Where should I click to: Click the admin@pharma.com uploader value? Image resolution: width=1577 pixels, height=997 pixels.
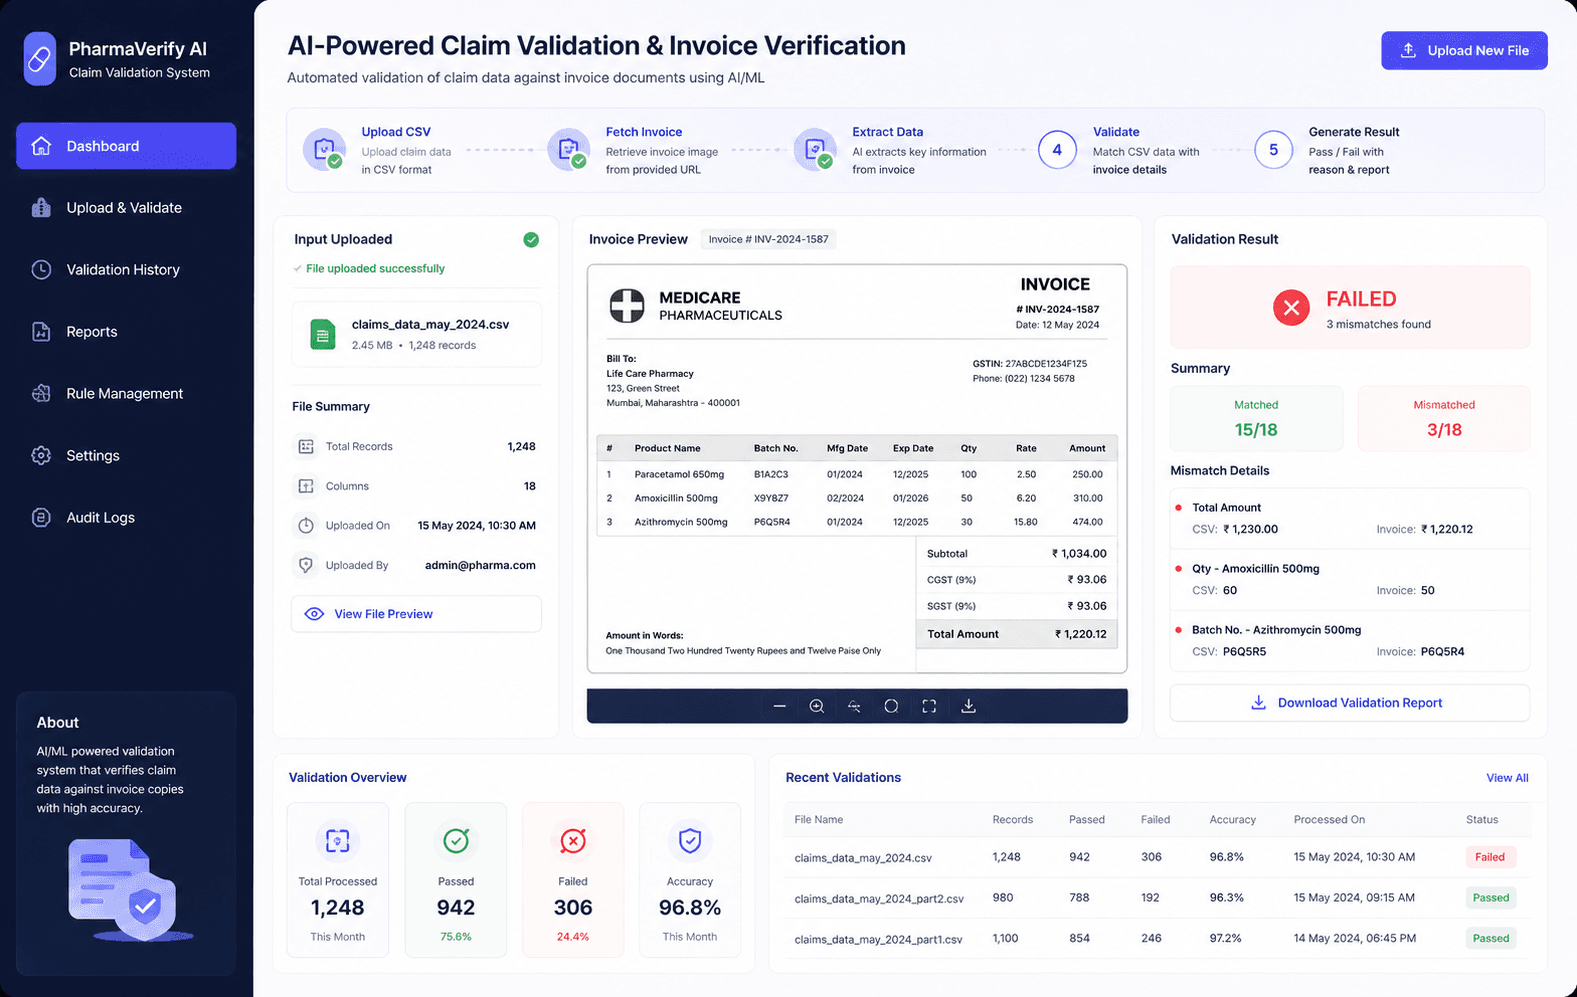point(480,565)
